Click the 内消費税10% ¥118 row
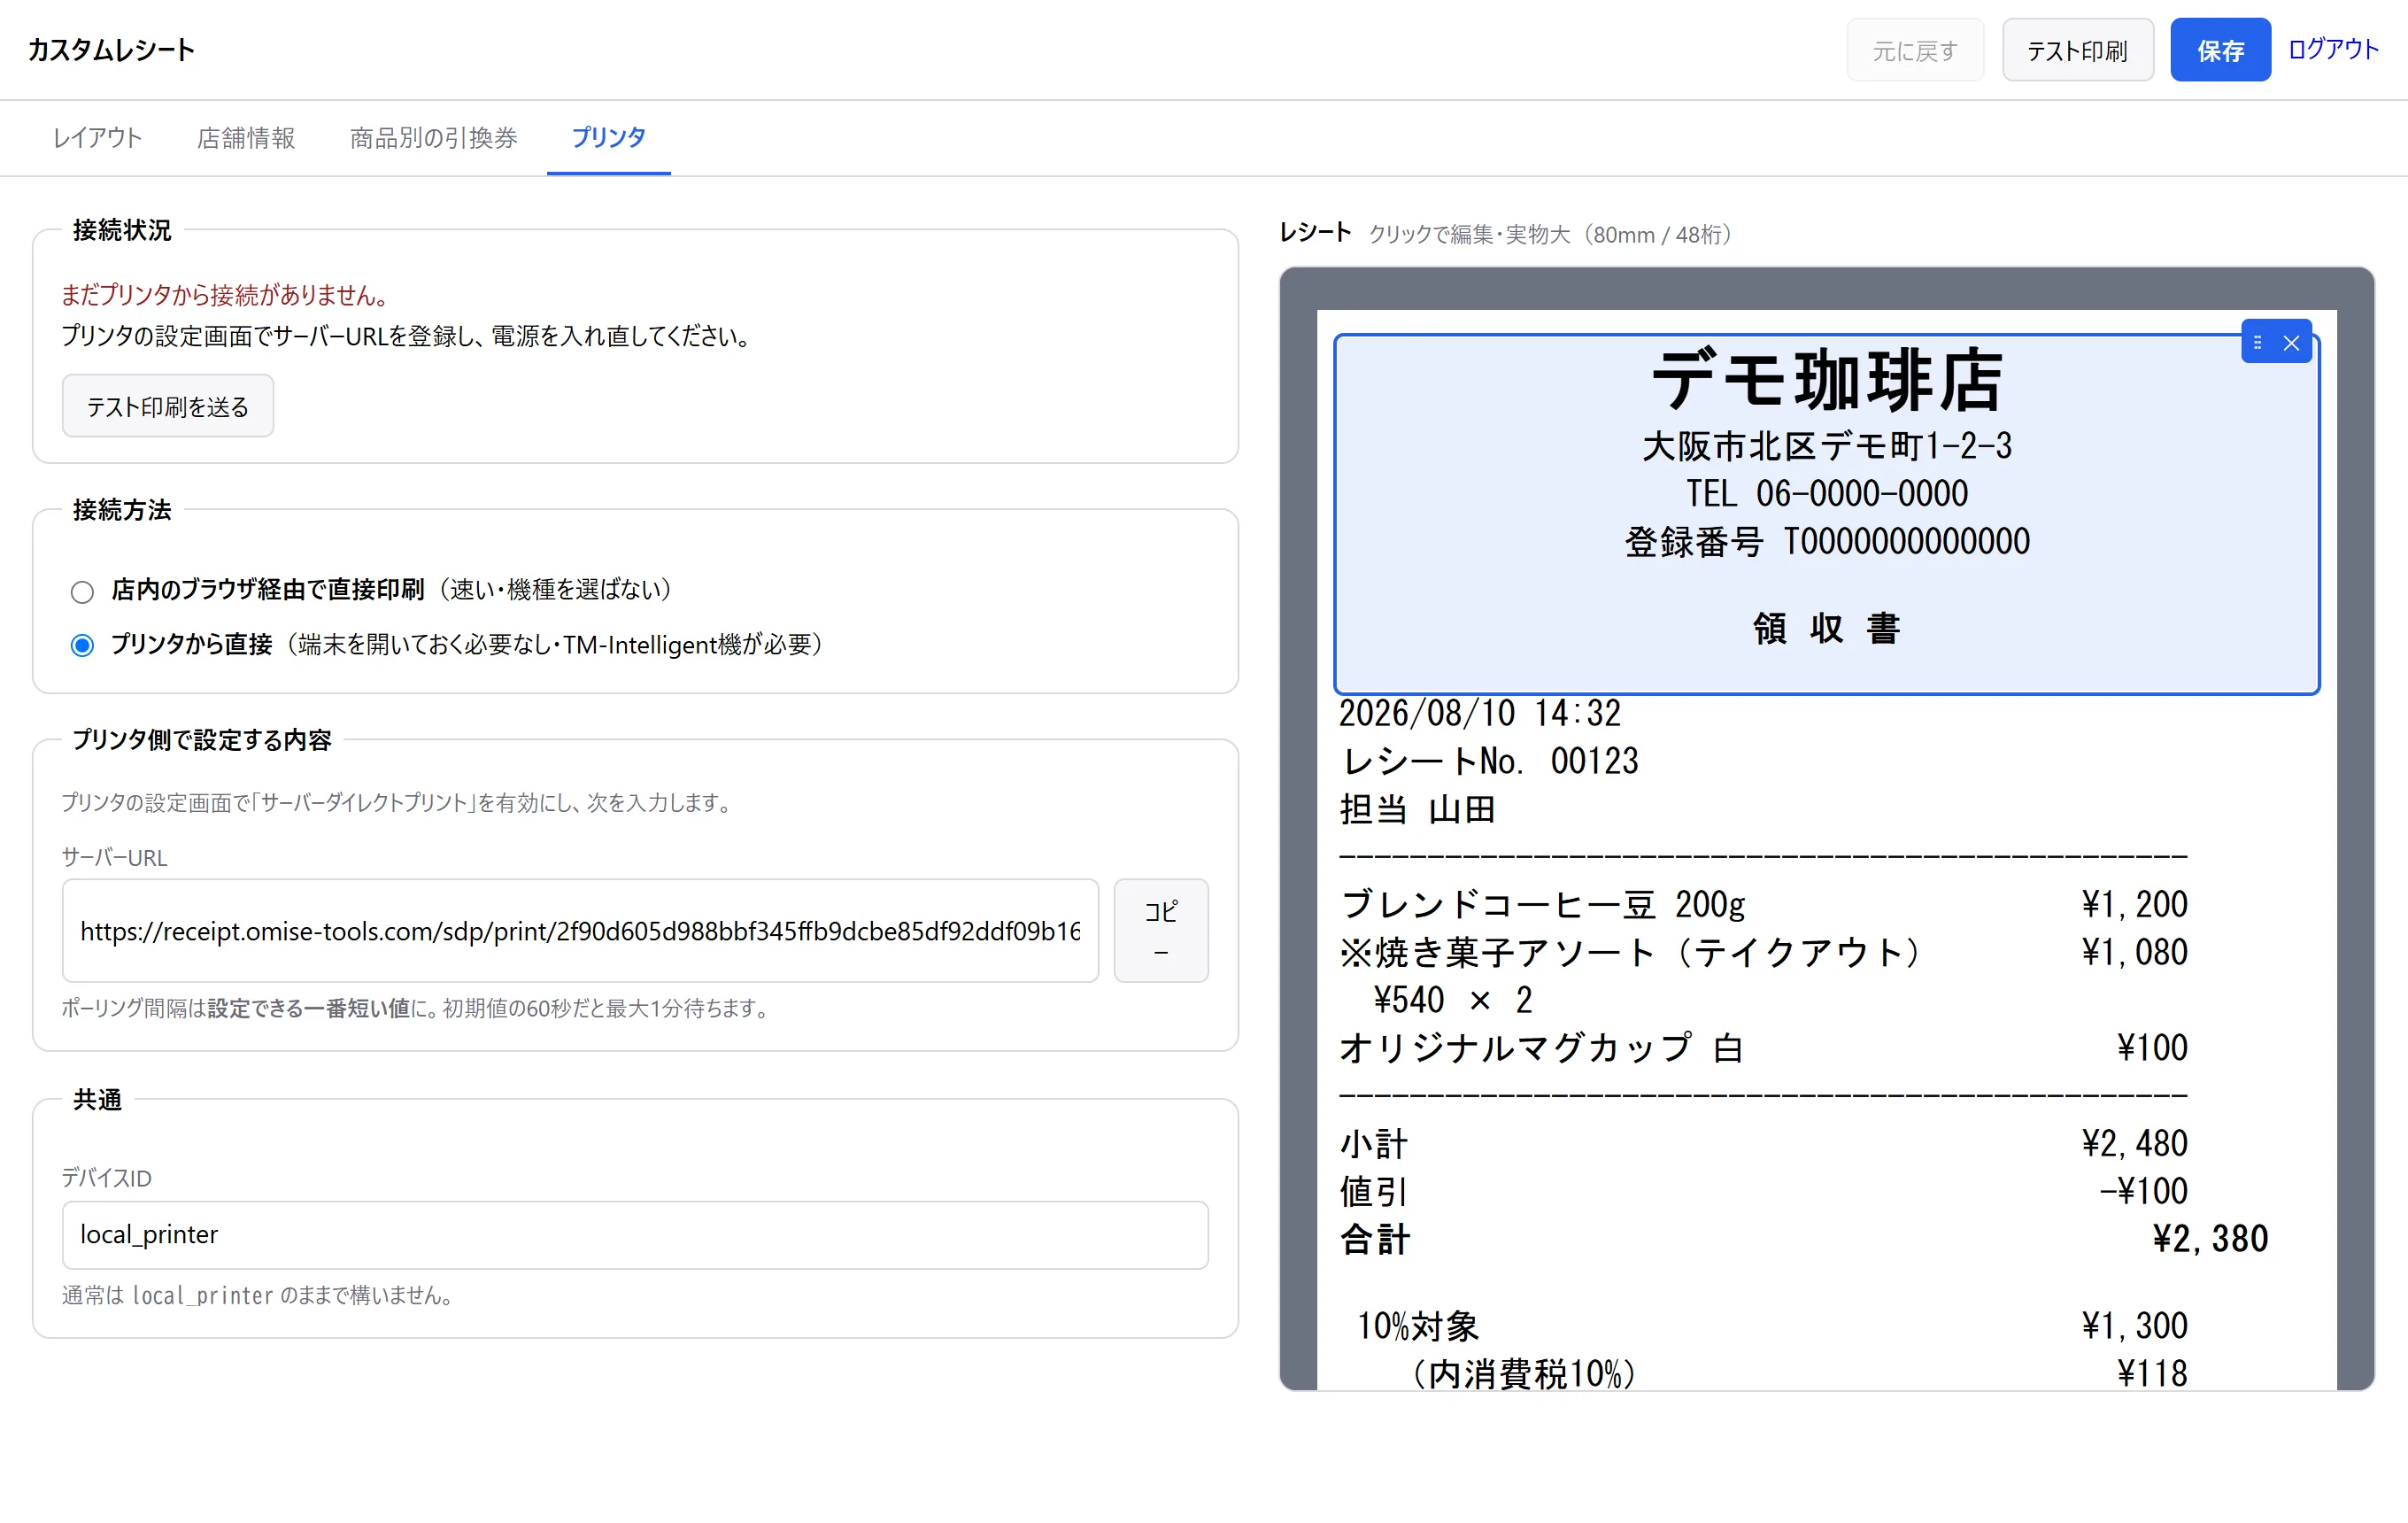 pyautogui.click(x=1799, y=1375)
